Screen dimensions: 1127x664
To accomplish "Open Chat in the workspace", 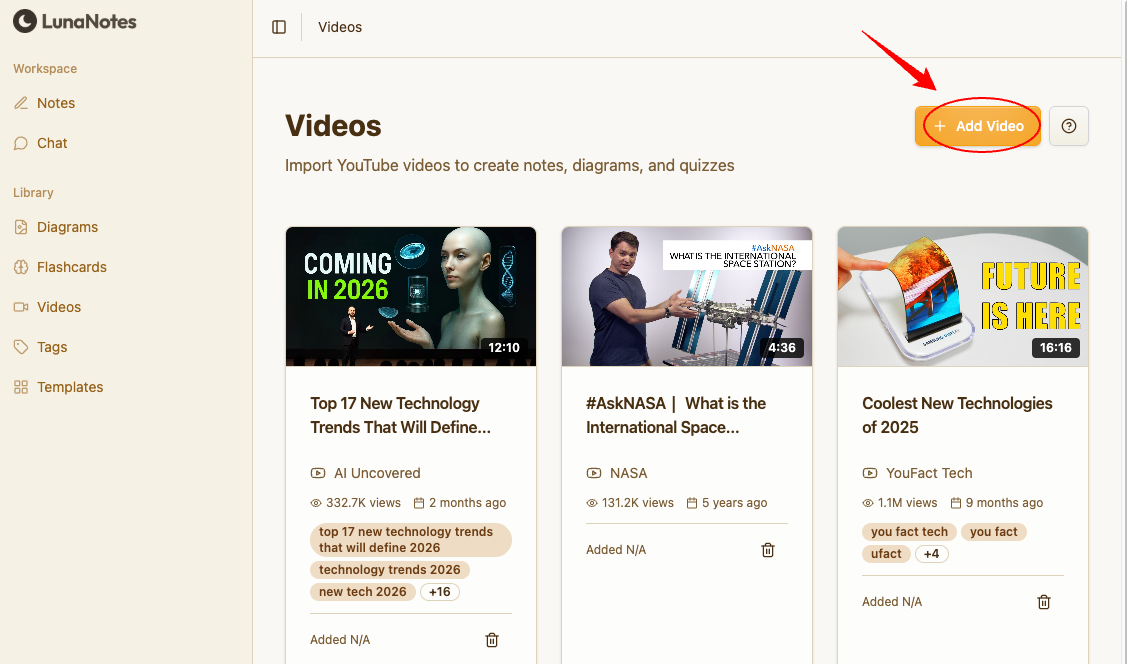I will coord(52,143).
